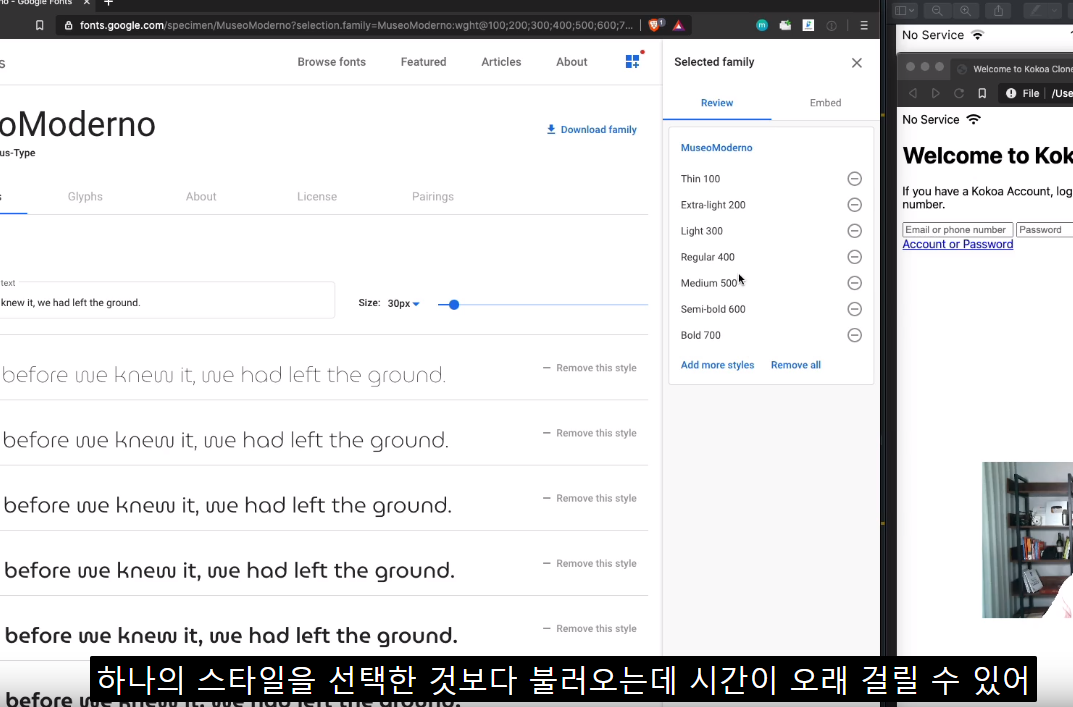Click the greyed info circle extension icon
The width and height of the screenshot is (1073, 707).
pos(831,25)
